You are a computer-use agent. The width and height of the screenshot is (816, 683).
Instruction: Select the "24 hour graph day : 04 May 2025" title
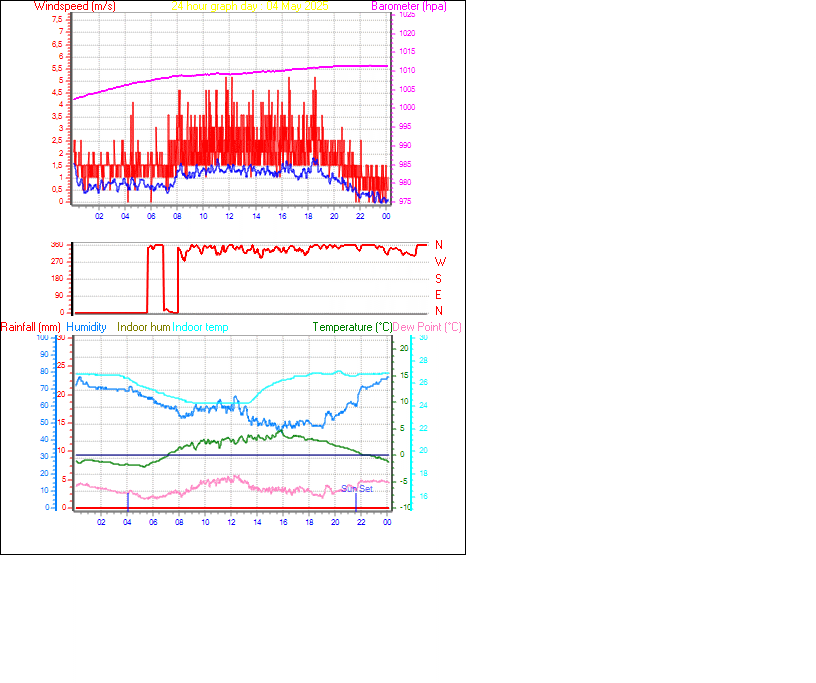click(250, 6)
